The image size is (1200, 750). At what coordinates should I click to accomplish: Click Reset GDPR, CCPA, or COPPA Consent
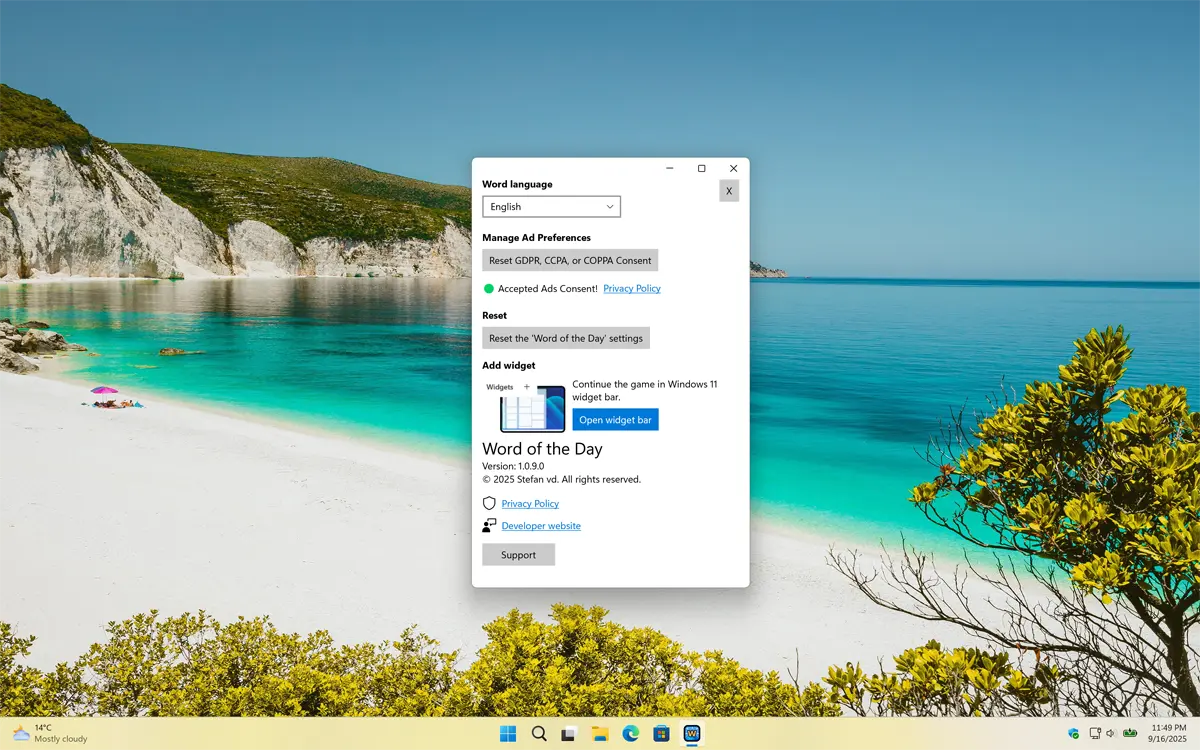570,261
